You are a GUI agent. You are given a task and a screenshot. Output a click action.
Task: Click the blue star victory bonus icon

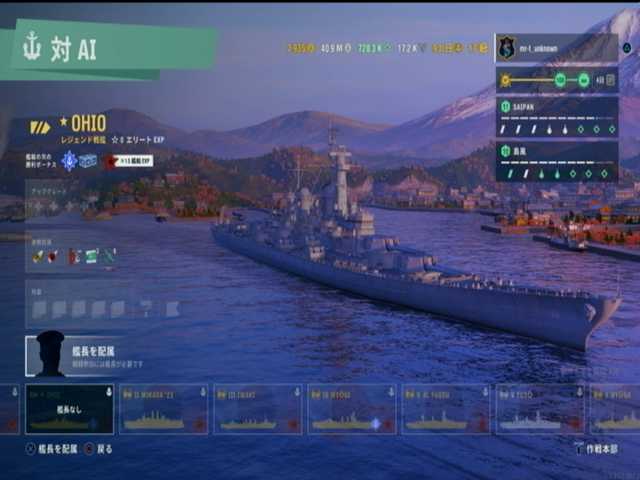pyautogui.click(x=69, y=161)
